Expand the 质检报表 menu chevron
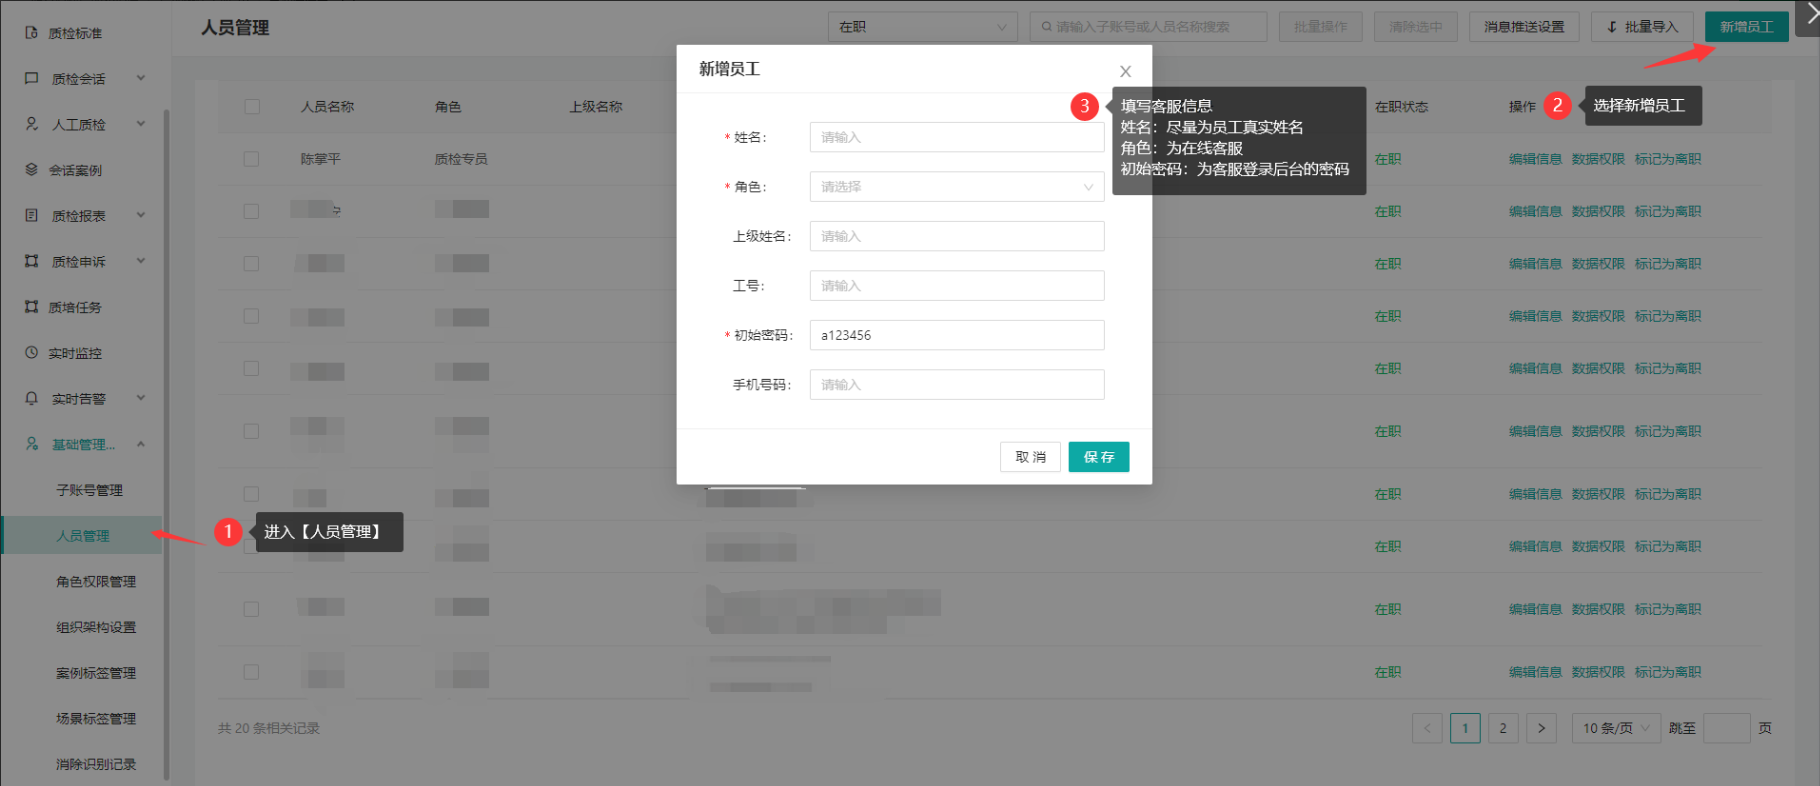The height and width of the screenshot is (786, 1820). point(141,215)
